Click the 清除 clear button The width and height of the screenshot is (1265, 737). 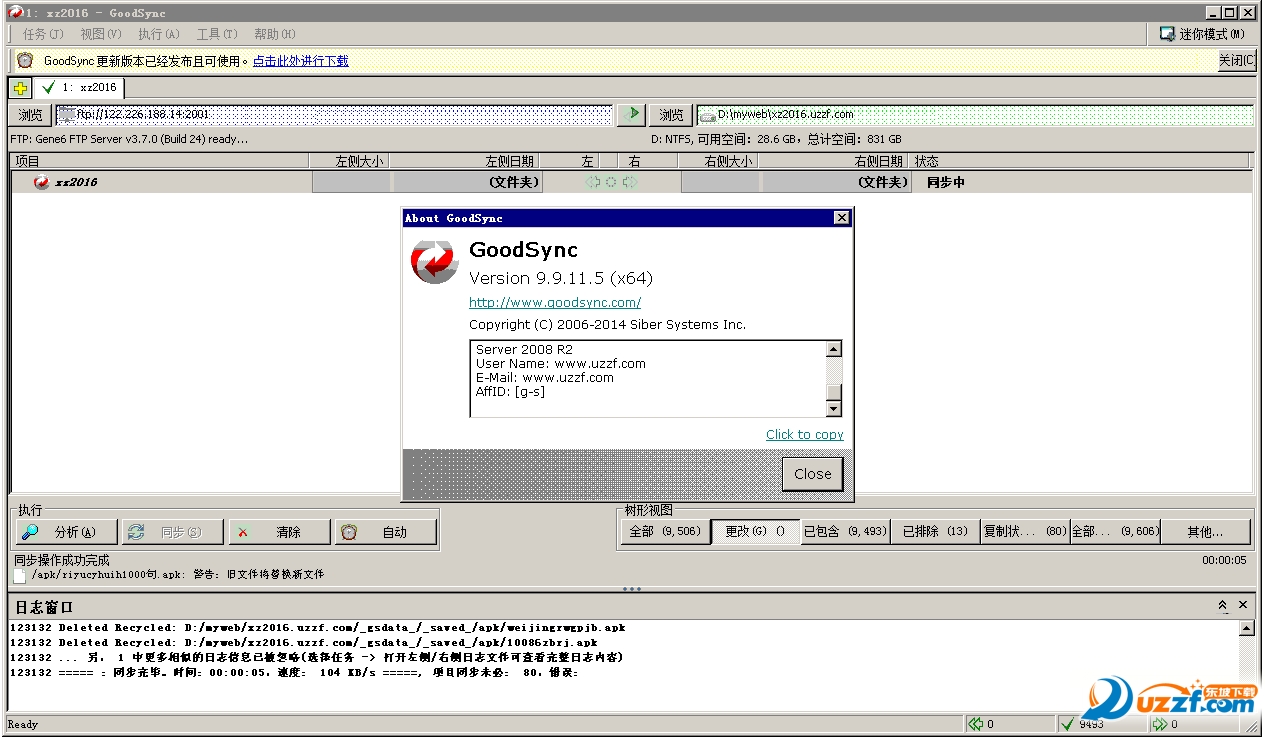279,532
